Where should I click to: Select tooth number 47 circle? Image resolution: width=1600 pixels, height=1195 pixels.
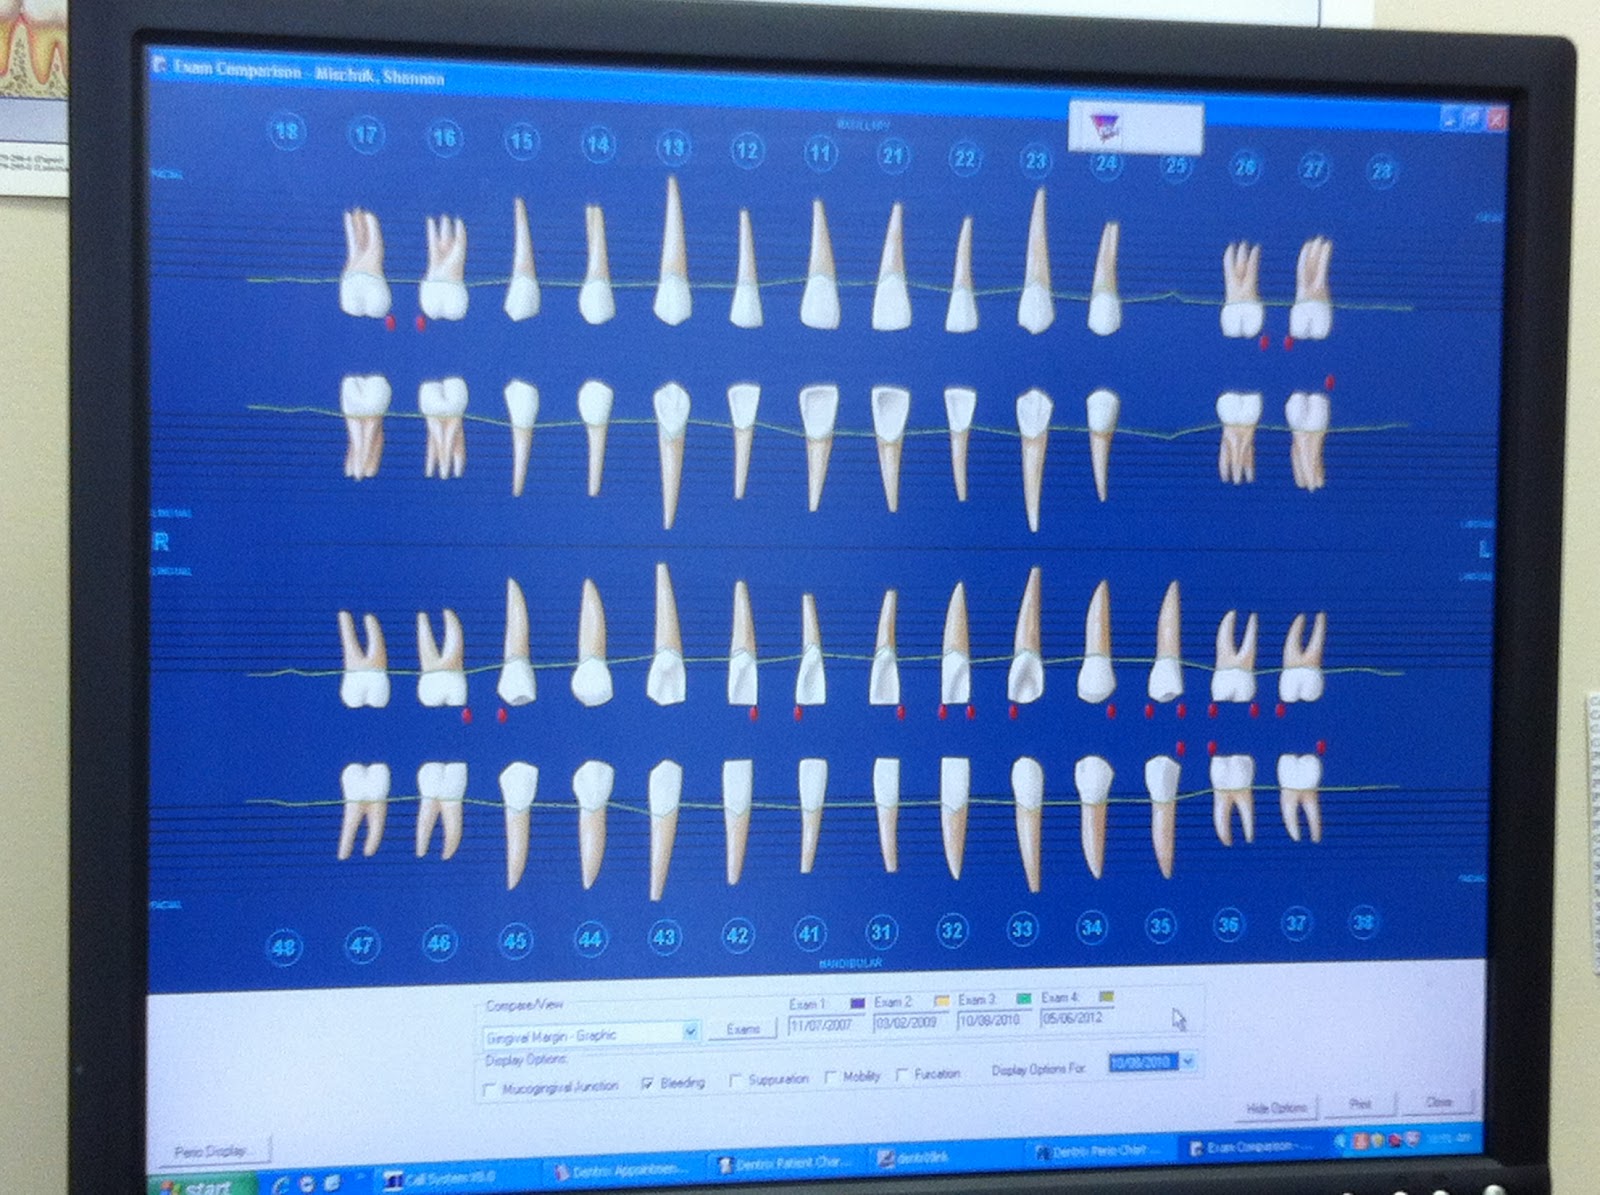[362, 944]
